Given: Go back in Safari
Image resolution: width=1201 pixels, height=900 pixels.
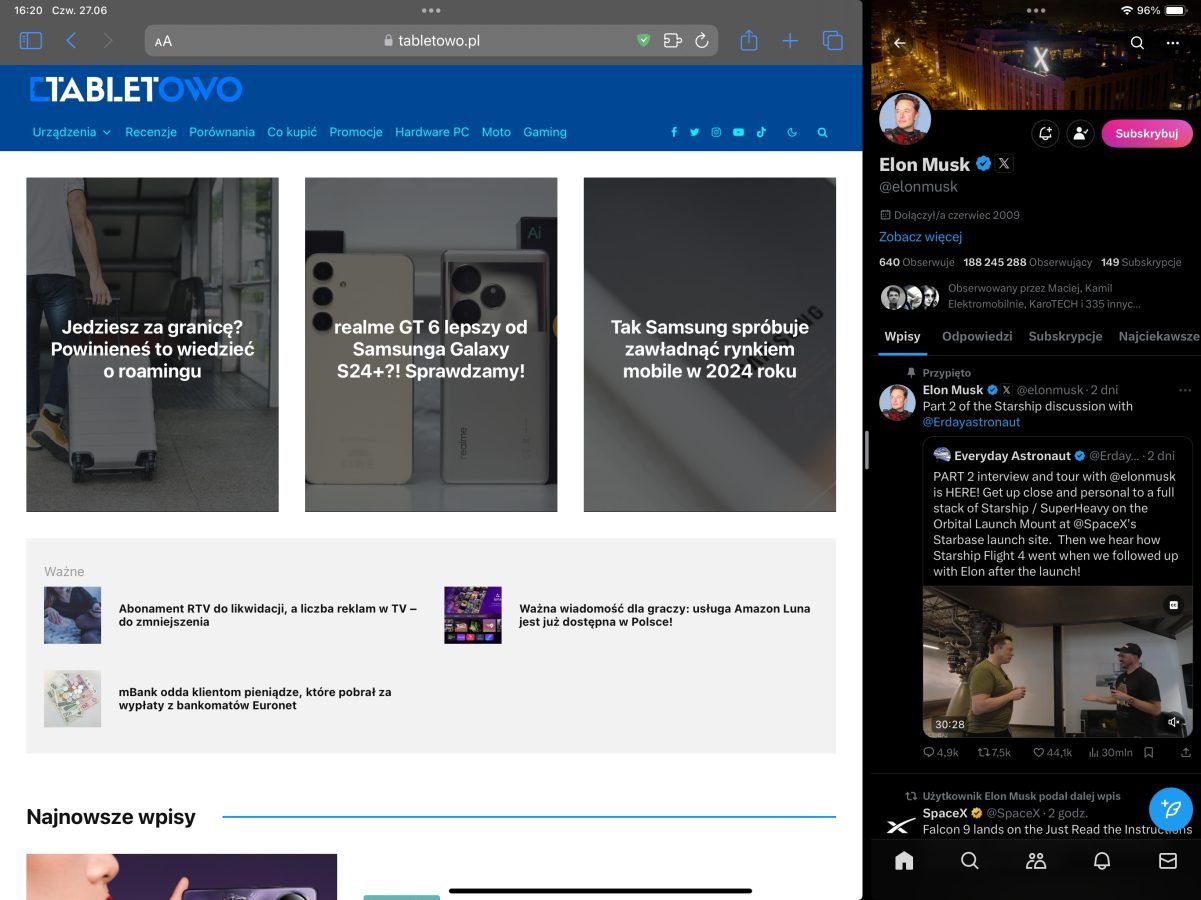Looking at the screenshot, I should coord(71,41).
